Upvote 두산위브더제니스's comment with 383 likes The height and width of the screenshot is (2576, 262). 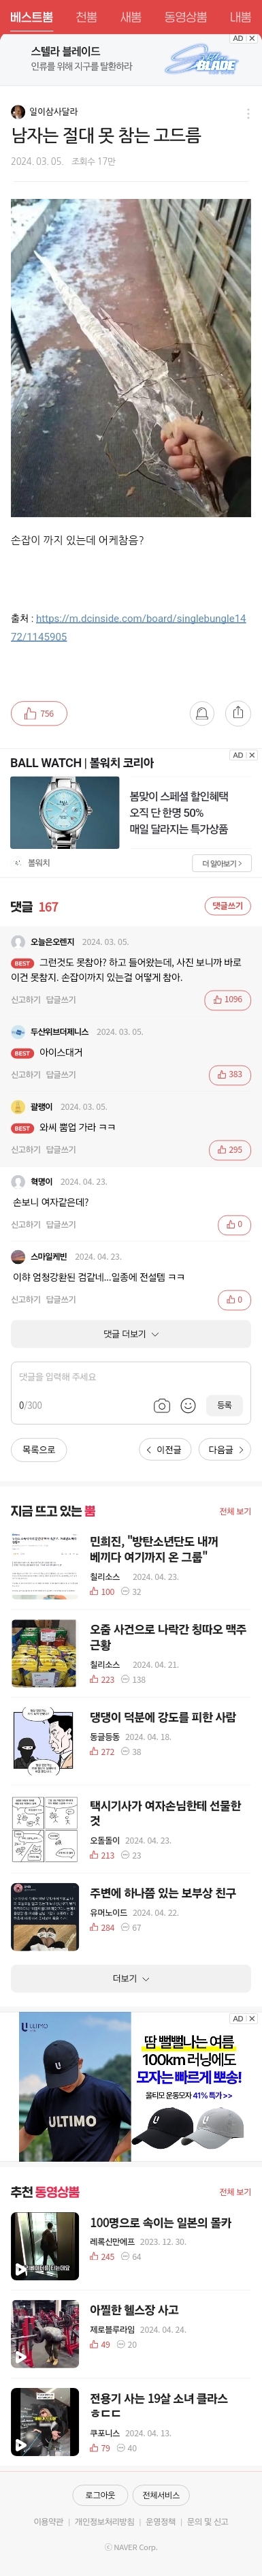tap(230, 1074)
